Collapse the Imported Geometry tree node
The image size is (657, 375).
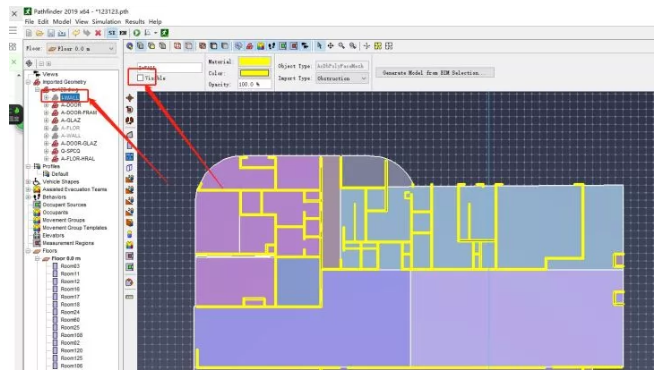coord(28,82)
